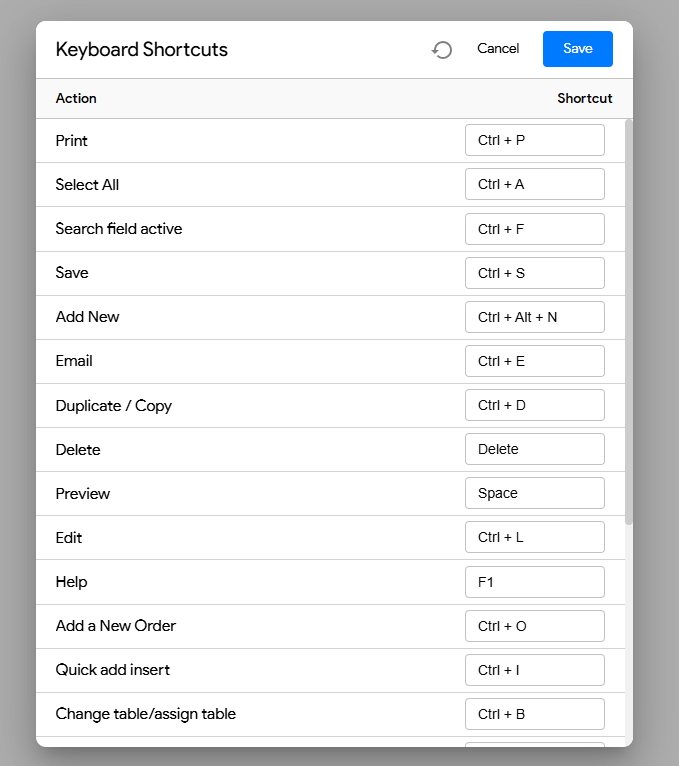Click the shortcuts list vertical scrollbar
The image size is (679, 766).
click(x=629, y=322)
